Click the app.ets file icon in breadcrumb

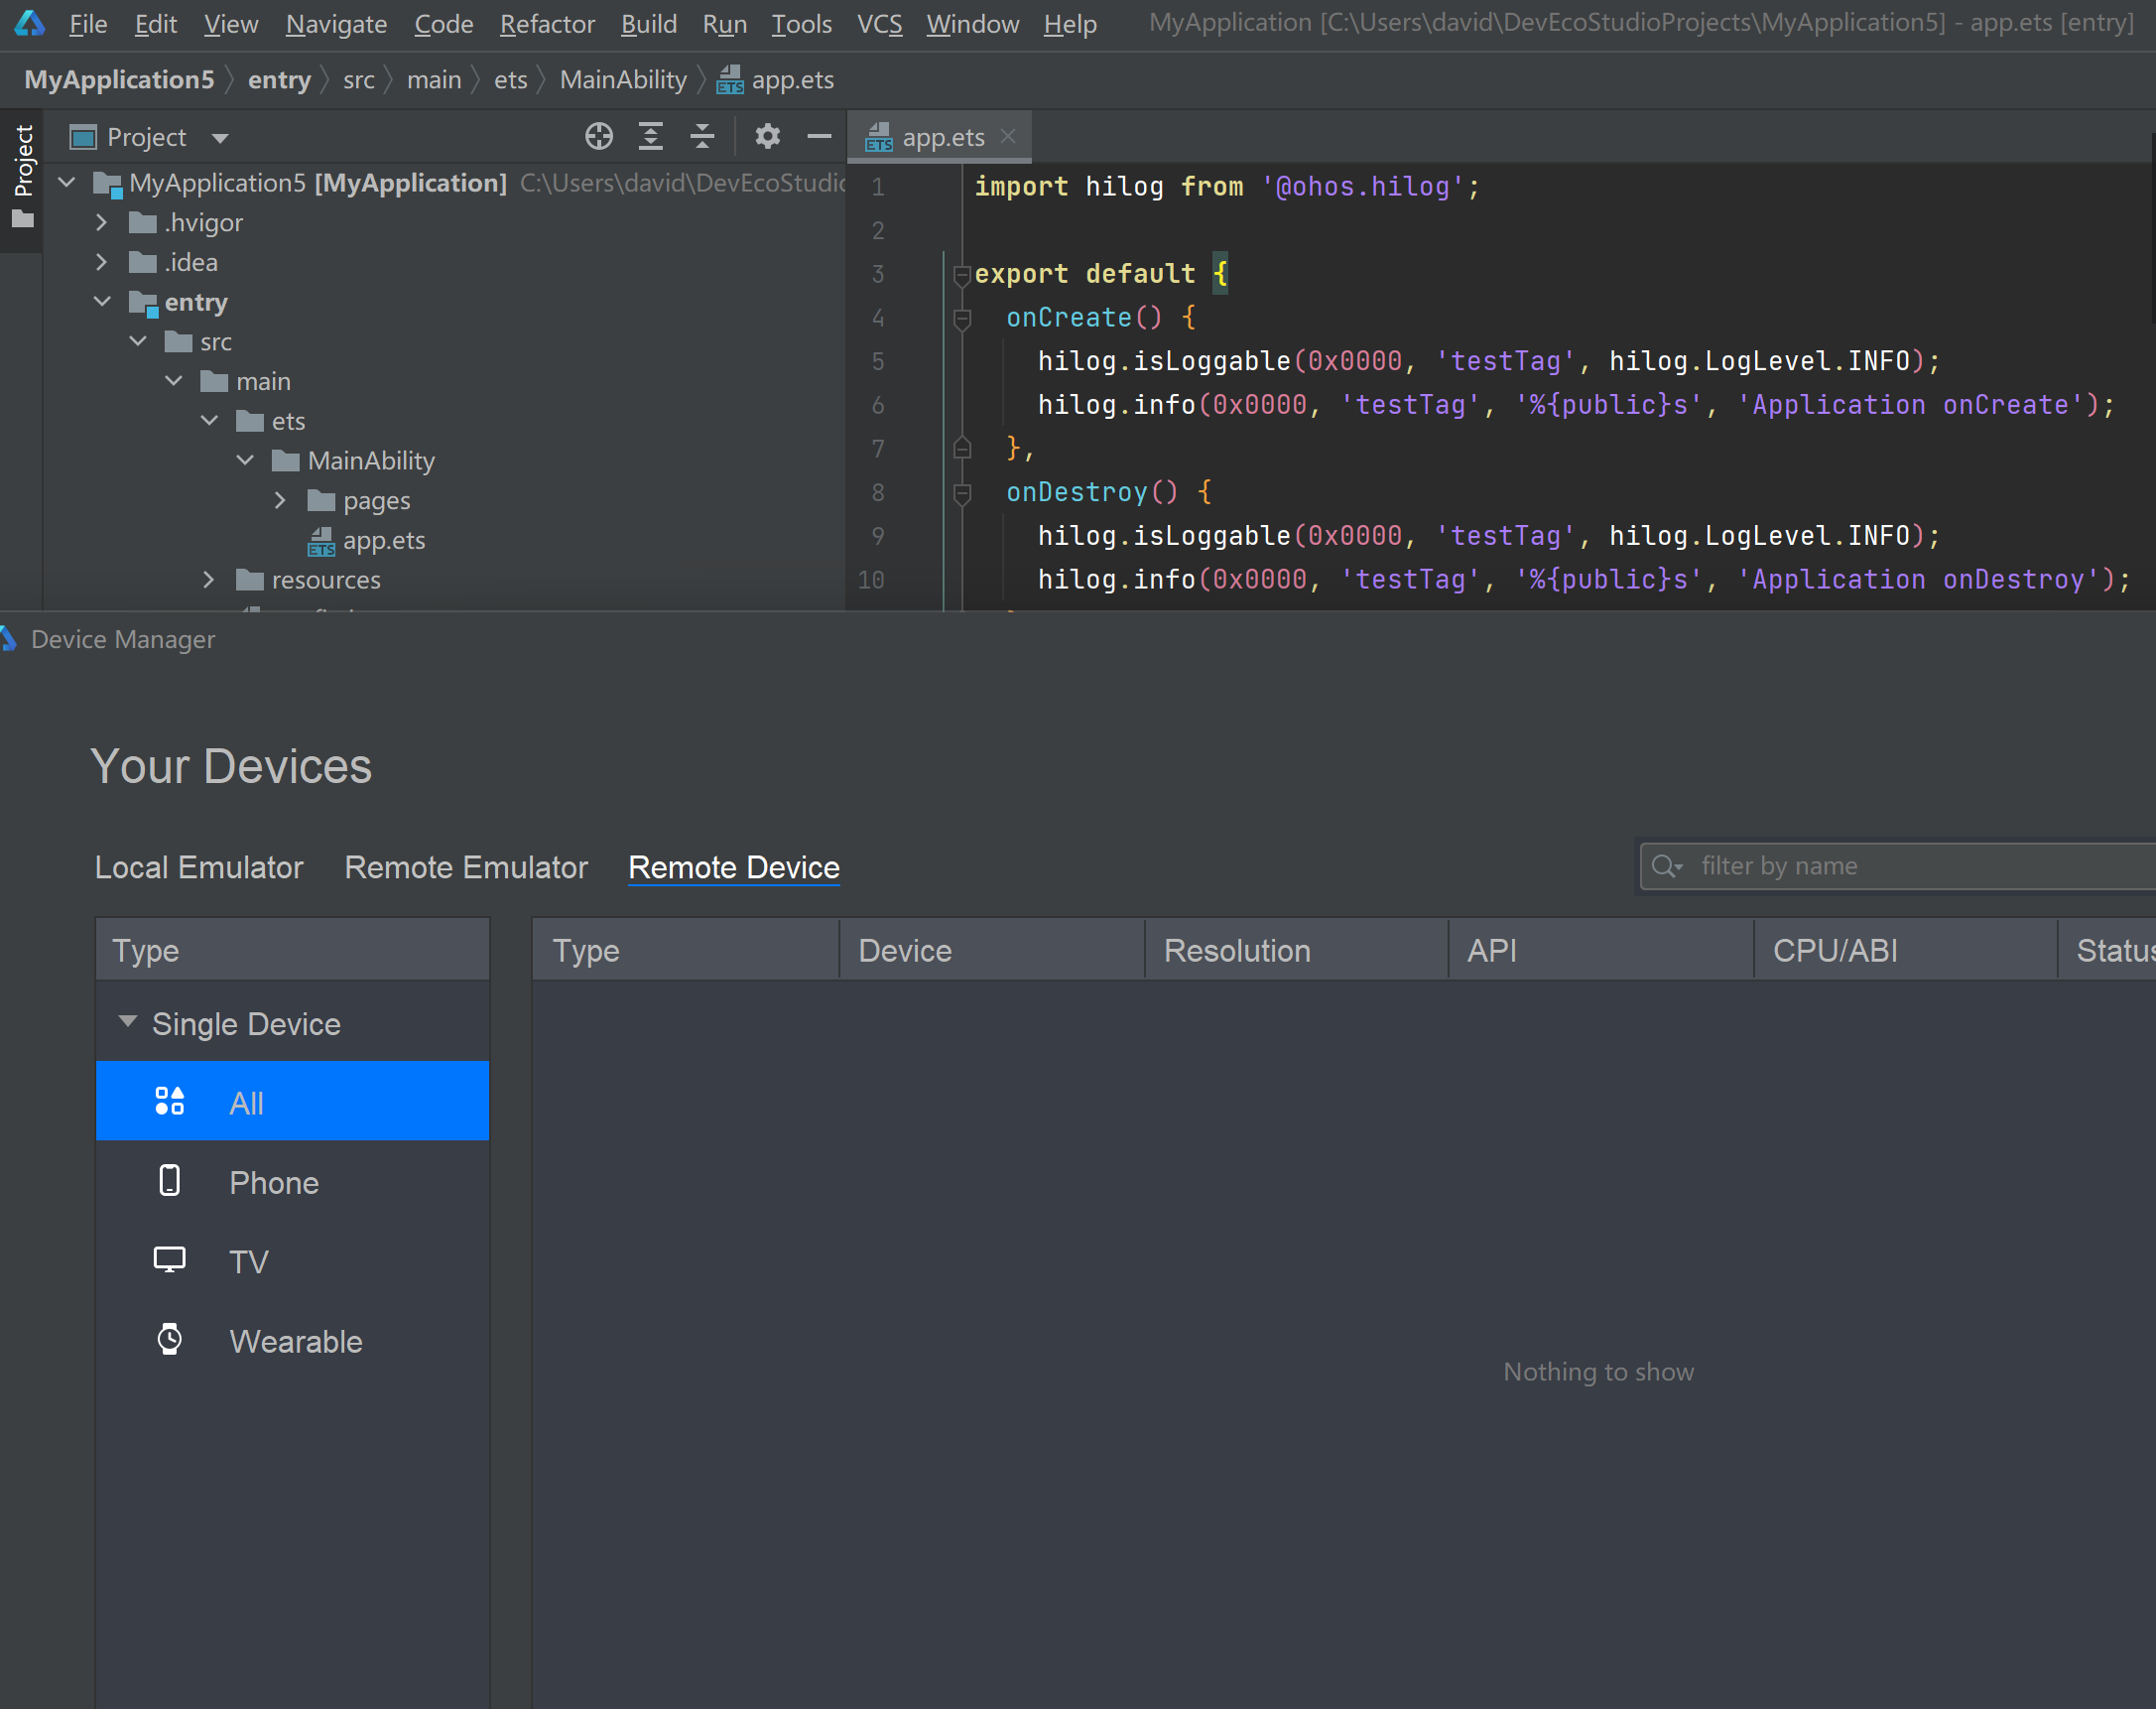(x=729, y=80)
